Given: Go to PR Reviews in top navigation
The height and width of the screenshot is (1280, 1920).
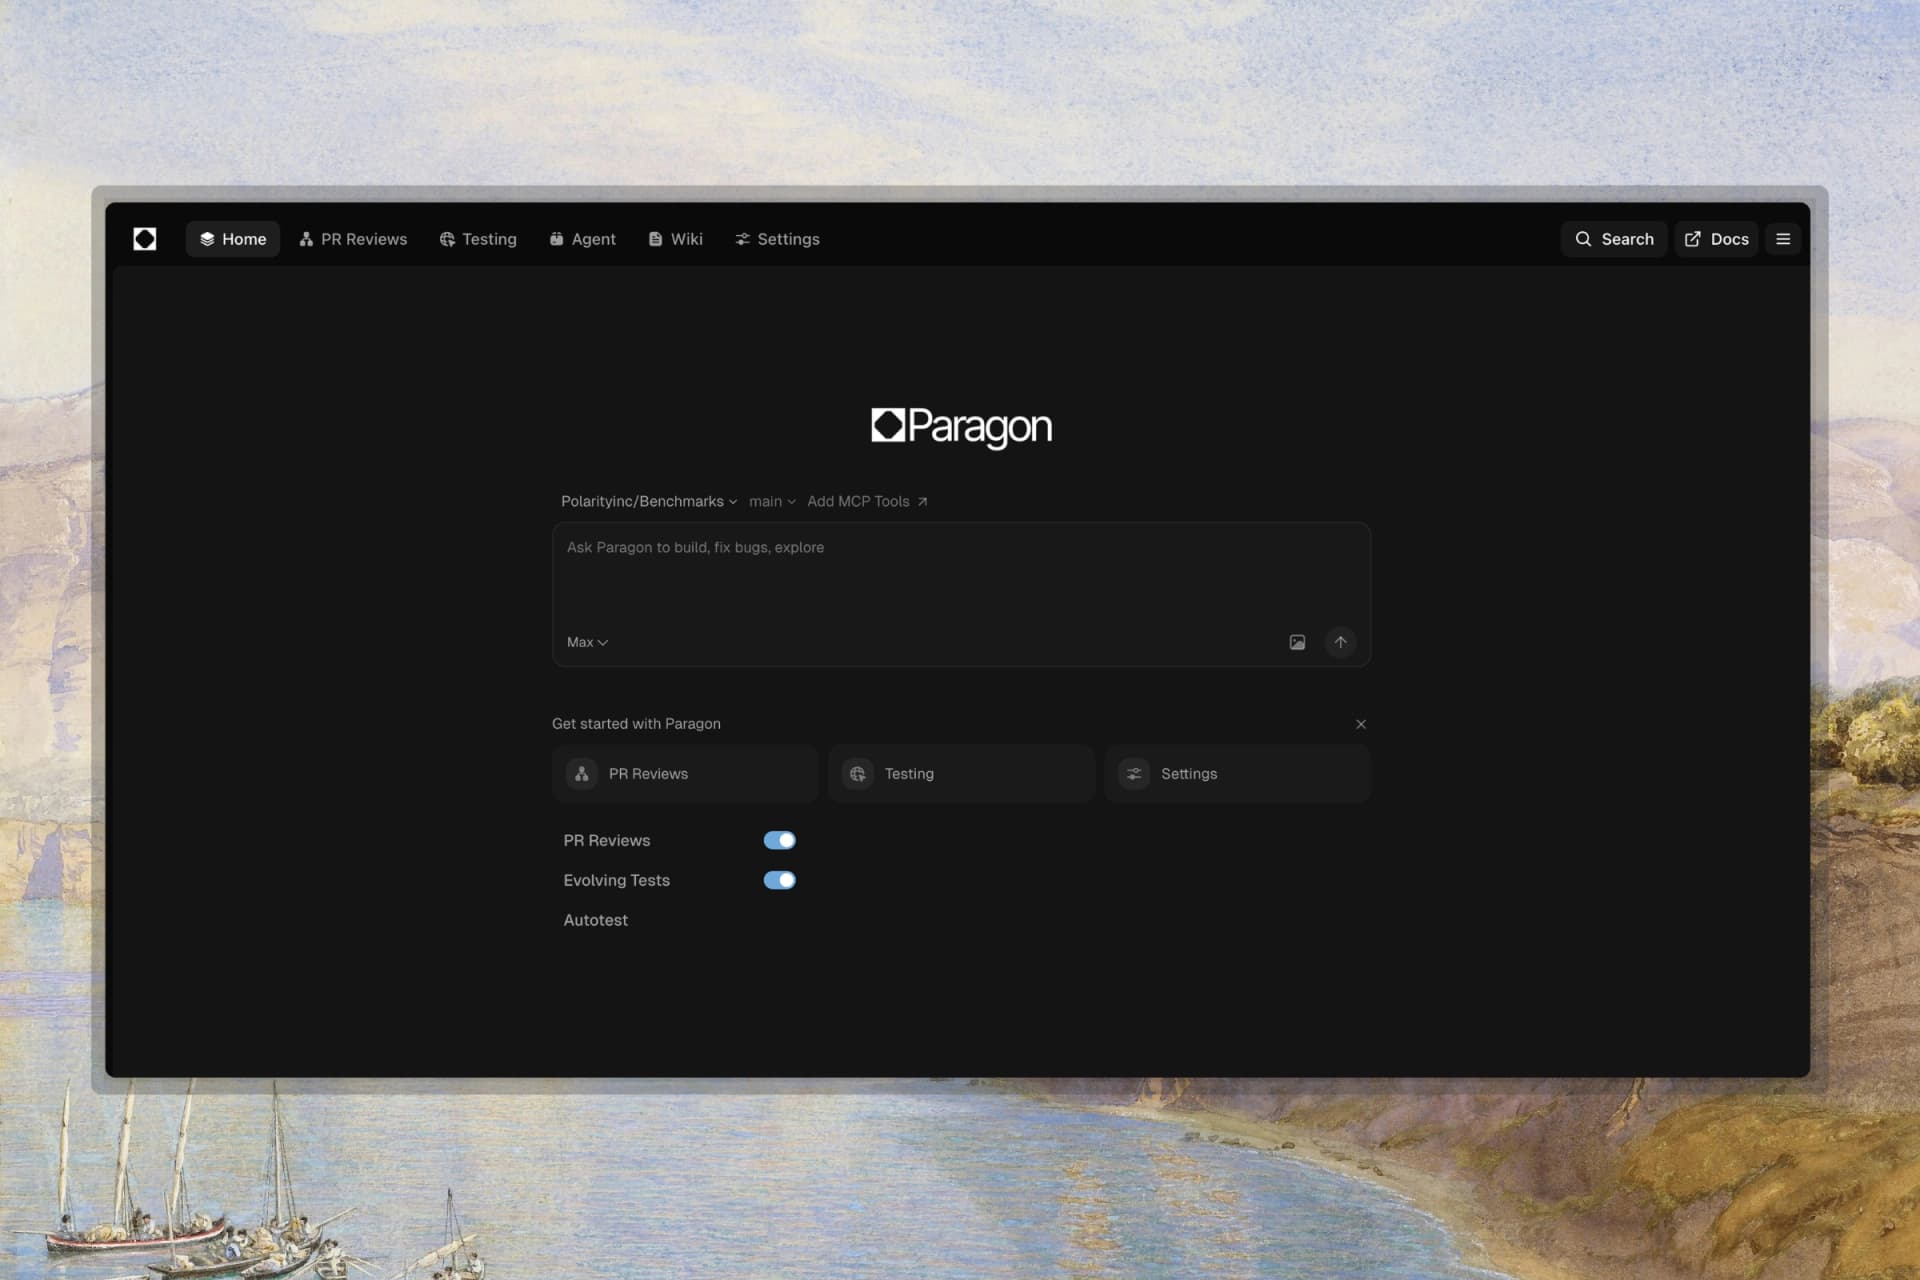Looking at the screenshot, I should tap(353, 239).
